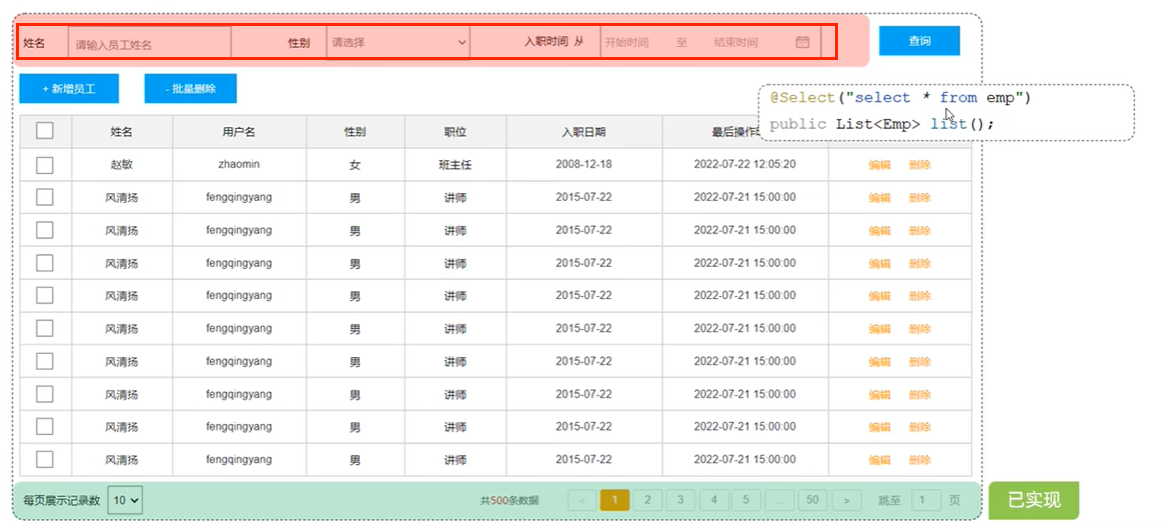Click the 入职时间 filter label
1162x523 pixels.
pyautogui.click(x=546, y=42)
